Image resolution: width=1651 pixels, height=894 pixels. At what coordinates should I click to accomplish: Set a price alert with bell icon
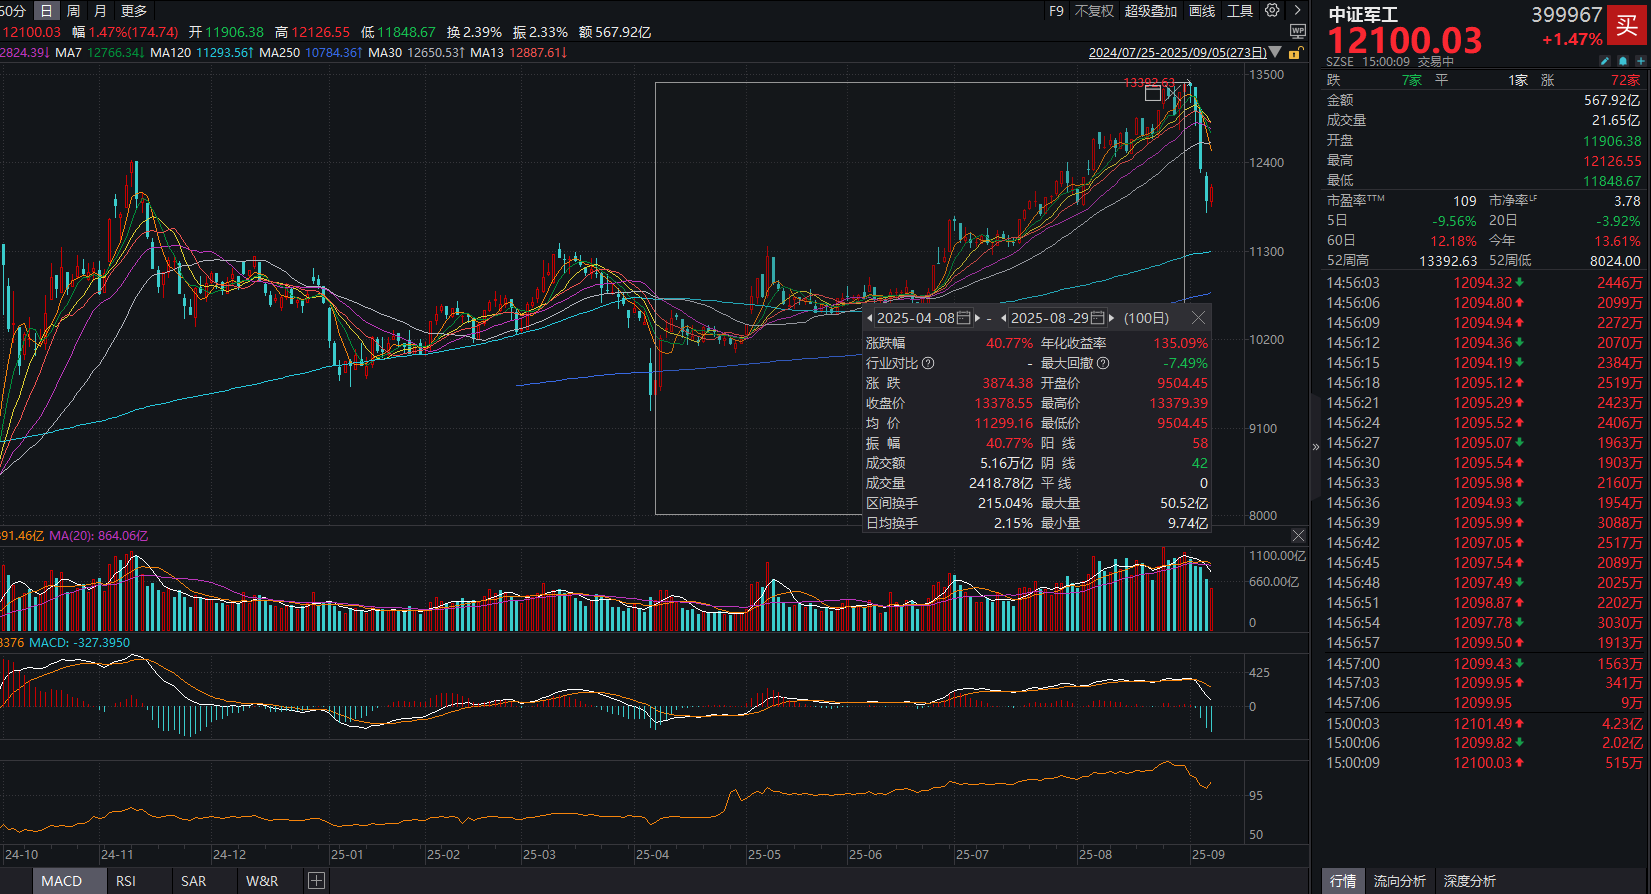click(x=1622, y=62)
